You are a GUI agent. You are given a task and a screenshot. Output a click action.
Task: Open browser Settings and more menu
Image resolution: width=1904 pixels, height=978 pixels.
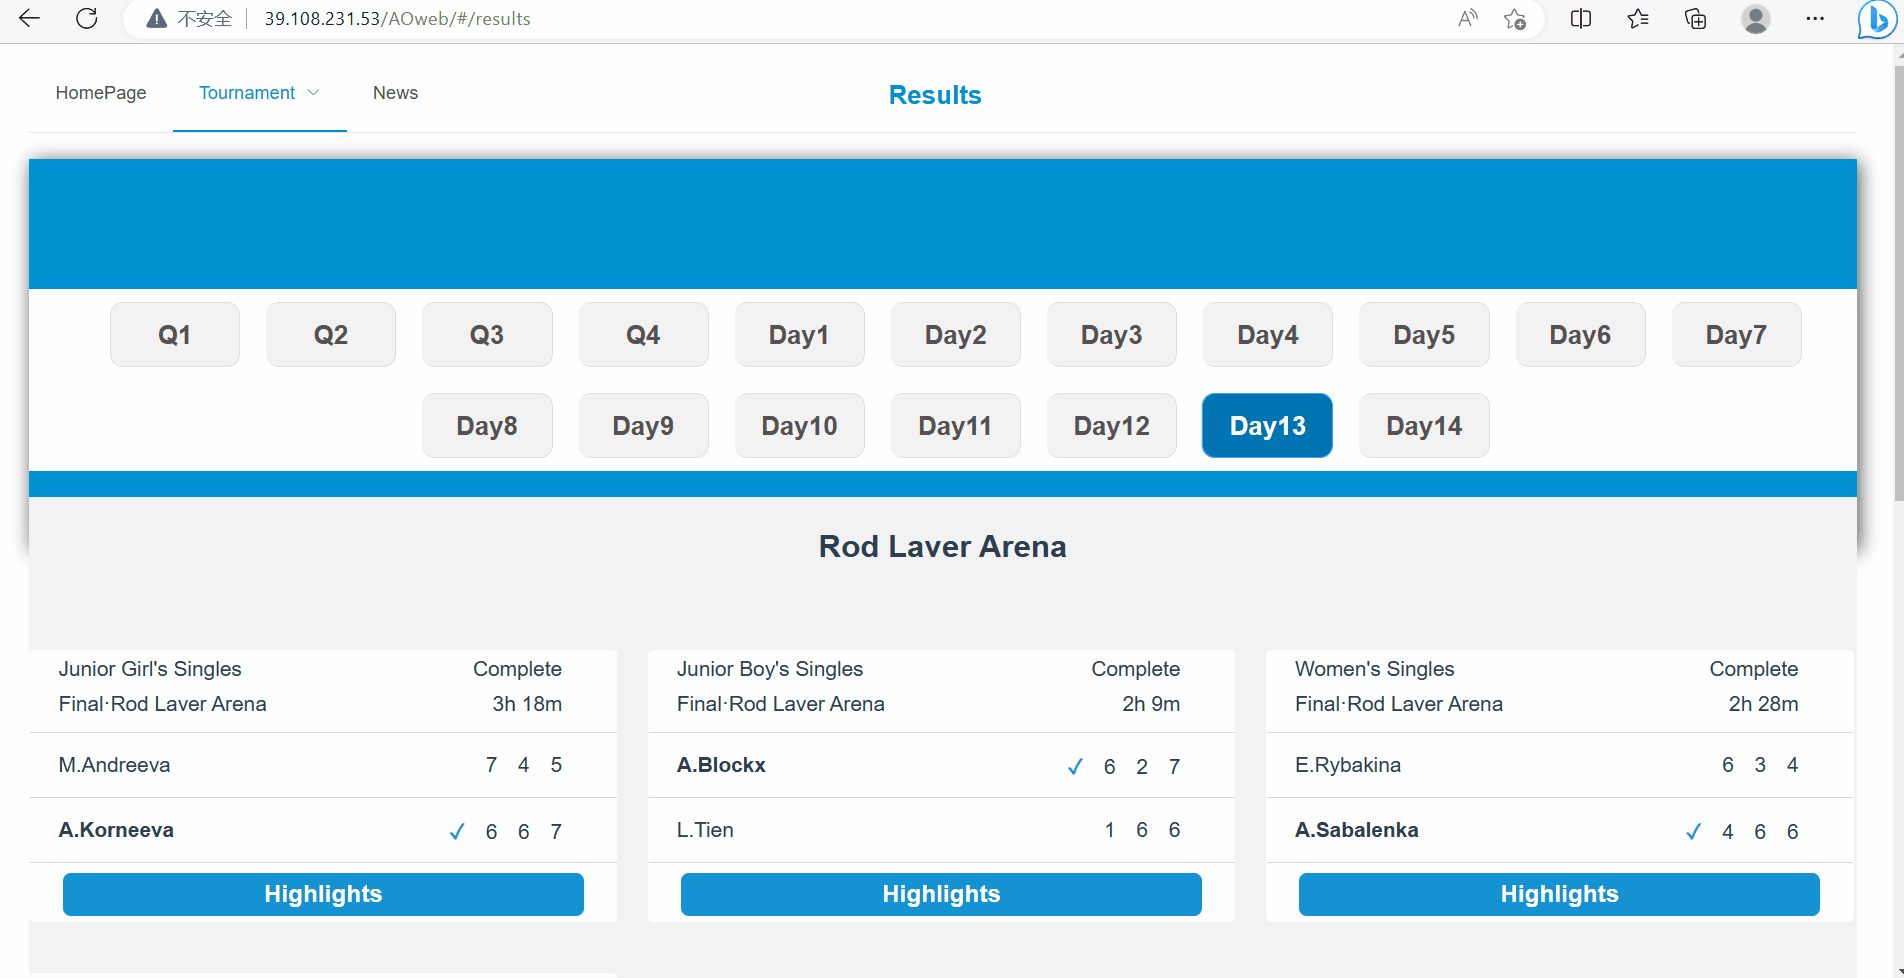pyautogui.click(x=1815, y=18)
